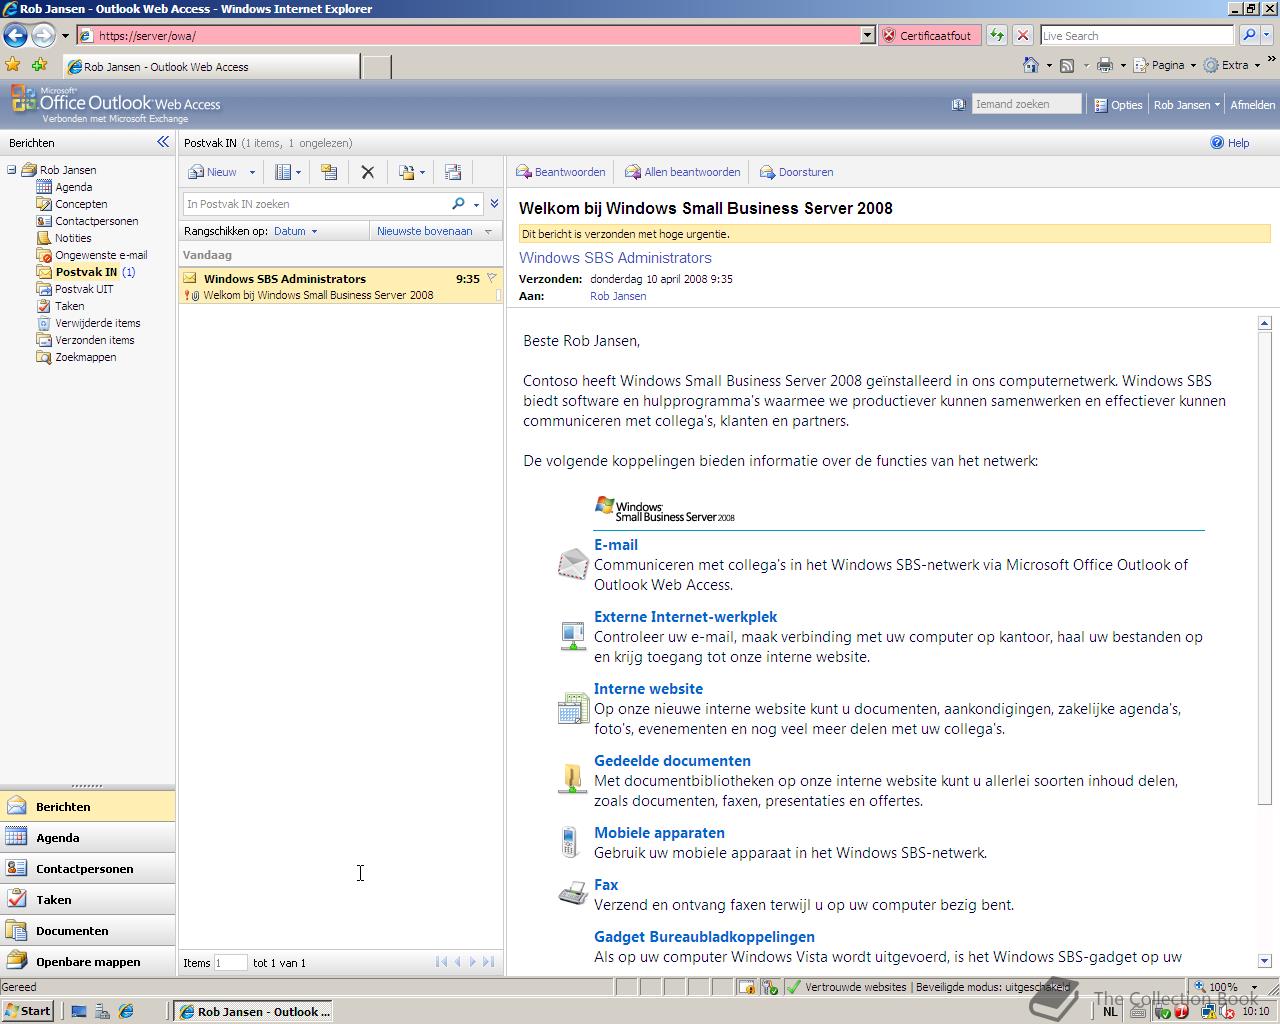The width and height of the screenshot is (1280, 1024).
Task: Switch to Agenda module tab
Action: coord(87,838)
